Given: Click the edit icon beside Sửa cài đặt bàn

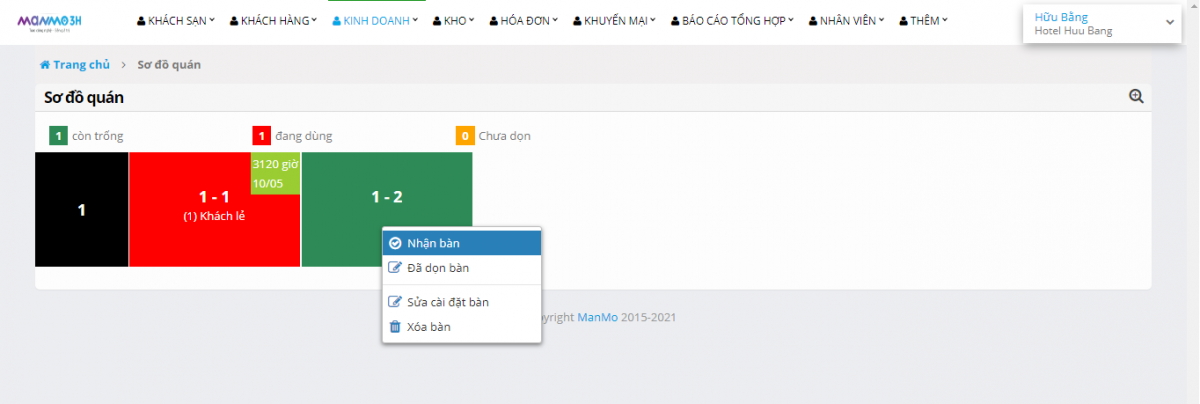Looking at the screenshot, I should click(395, 302).
